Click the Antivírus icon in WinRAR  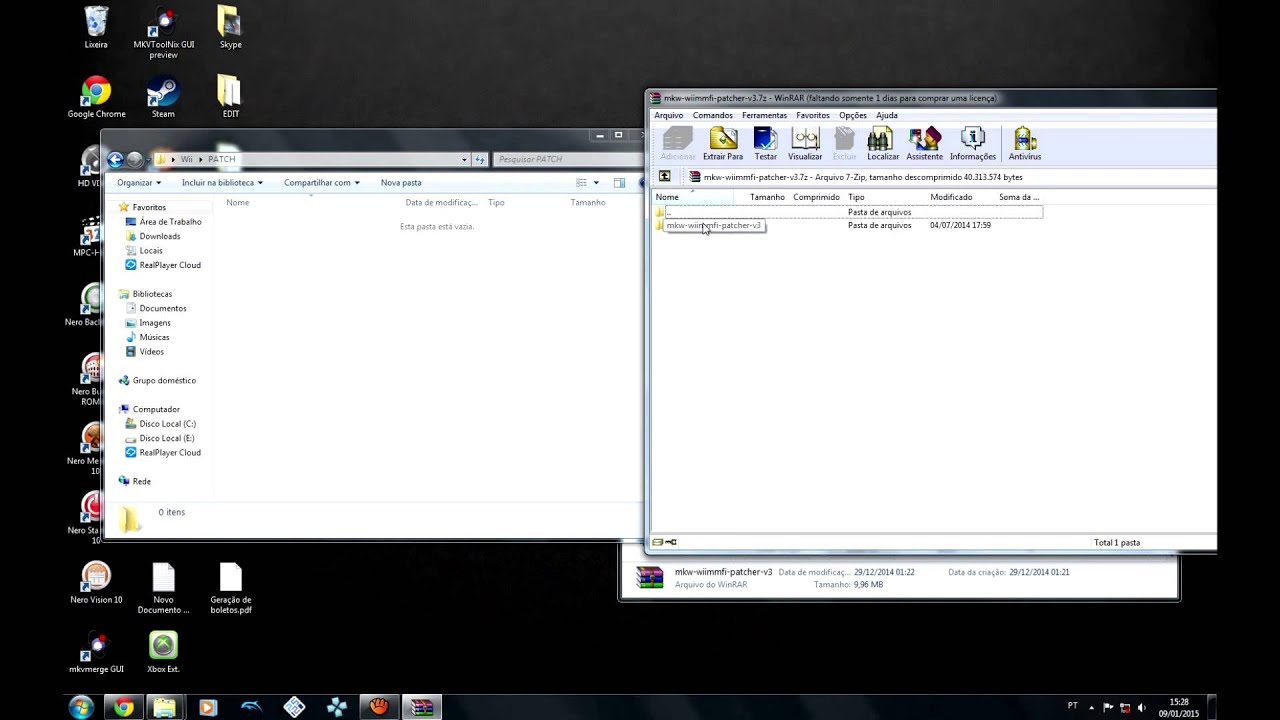click(1024, 144)
